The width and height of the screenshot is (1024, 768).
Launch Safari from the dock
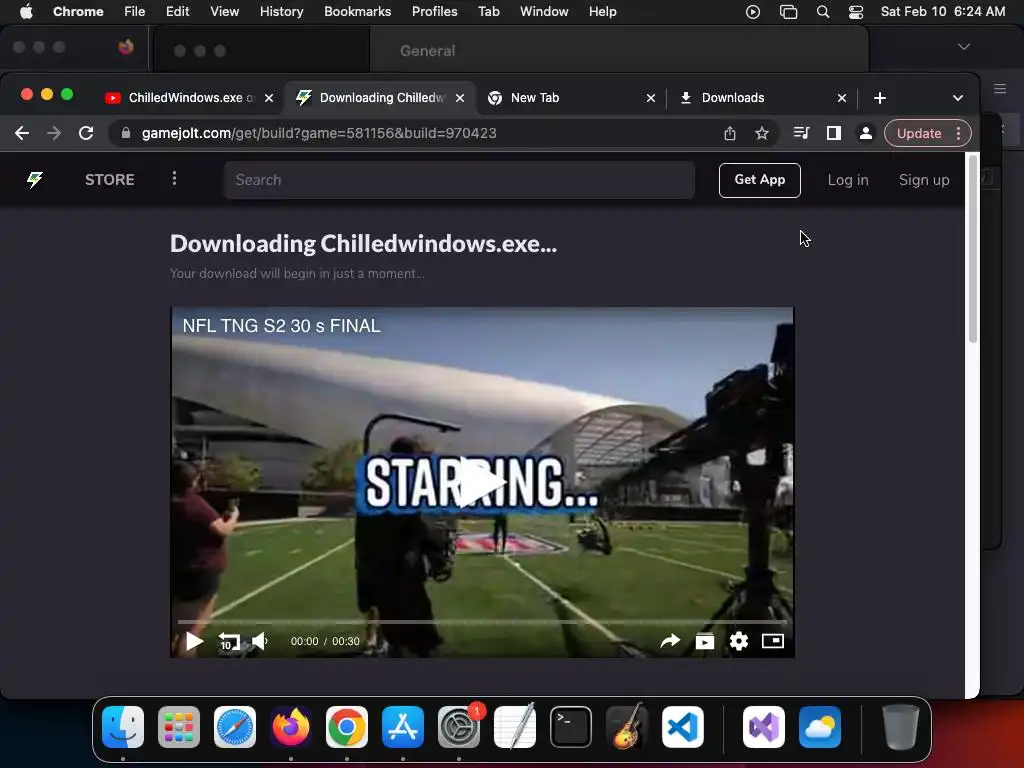pos(235,727)
